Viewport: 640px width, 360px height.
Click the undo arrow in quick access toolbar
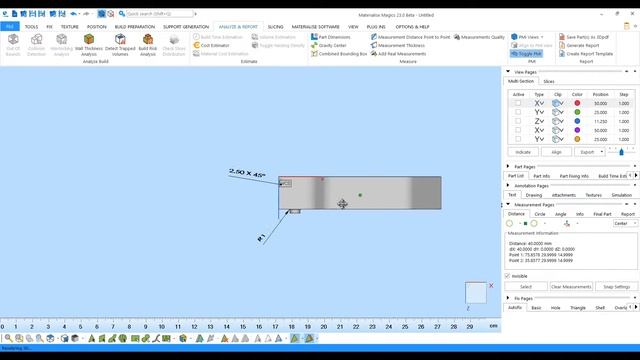point(73,14)
